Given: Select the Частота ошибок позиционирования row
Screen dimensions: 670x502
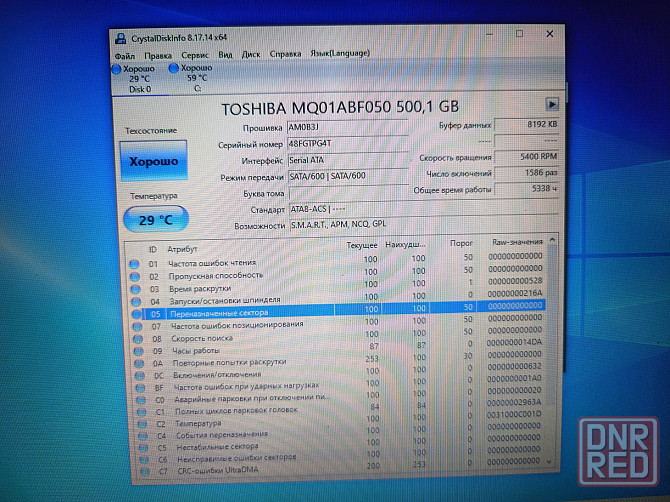Looking at the screenshot, I should click(339, 322).
